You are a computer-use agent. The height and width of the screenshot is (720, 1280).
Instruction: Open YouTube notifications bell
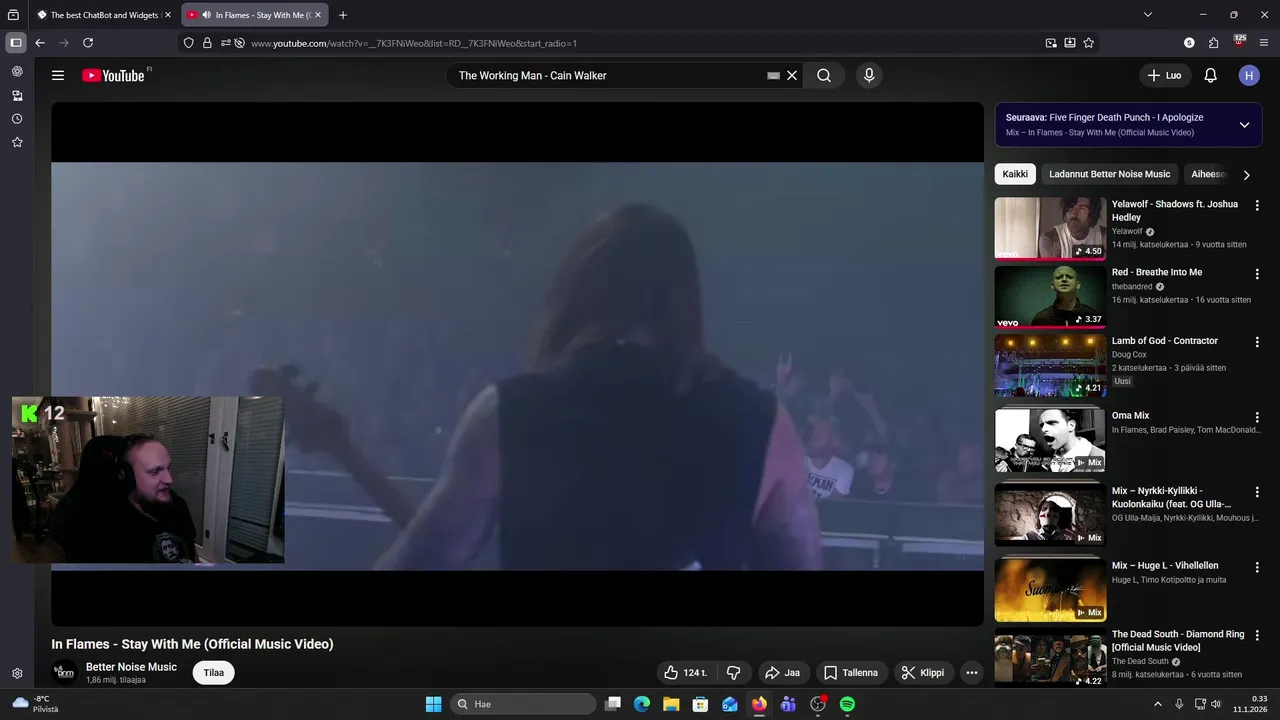click(x=1210, y=75)
